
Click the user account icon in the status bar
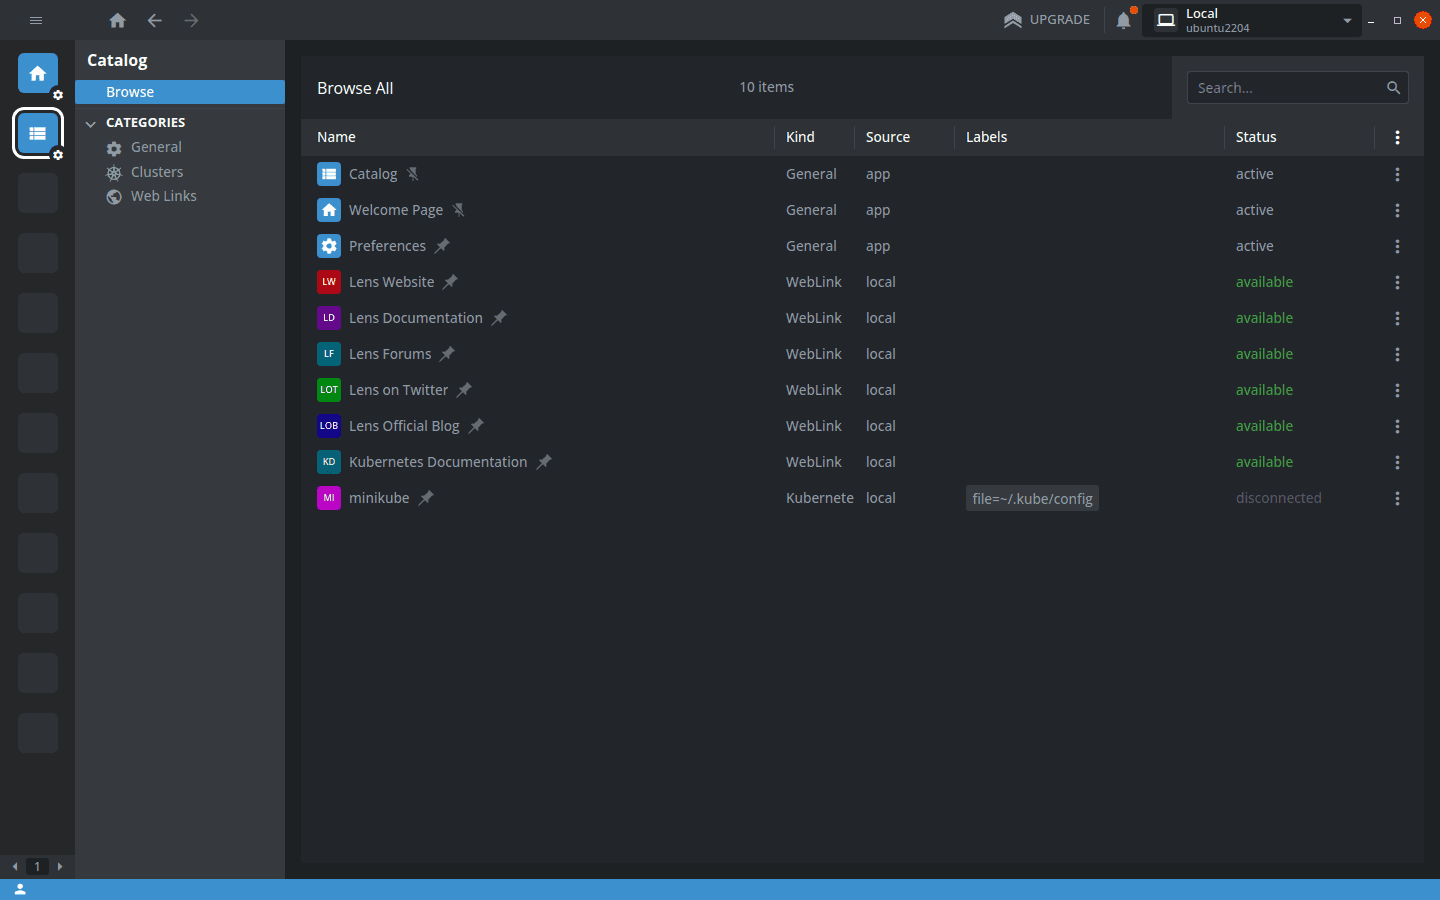[21, 889]
